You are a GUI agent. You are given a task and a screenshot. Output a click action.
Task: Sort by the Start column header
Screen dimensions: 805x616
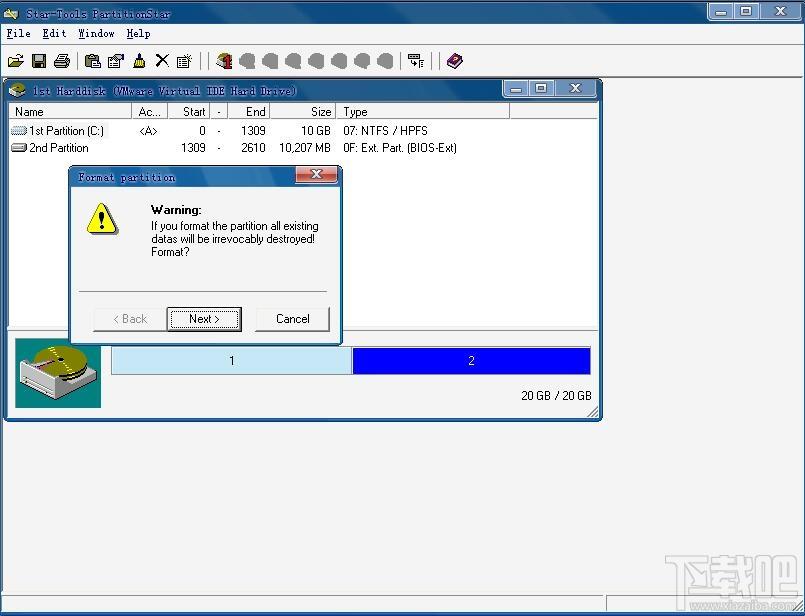[x=188, y=111]
